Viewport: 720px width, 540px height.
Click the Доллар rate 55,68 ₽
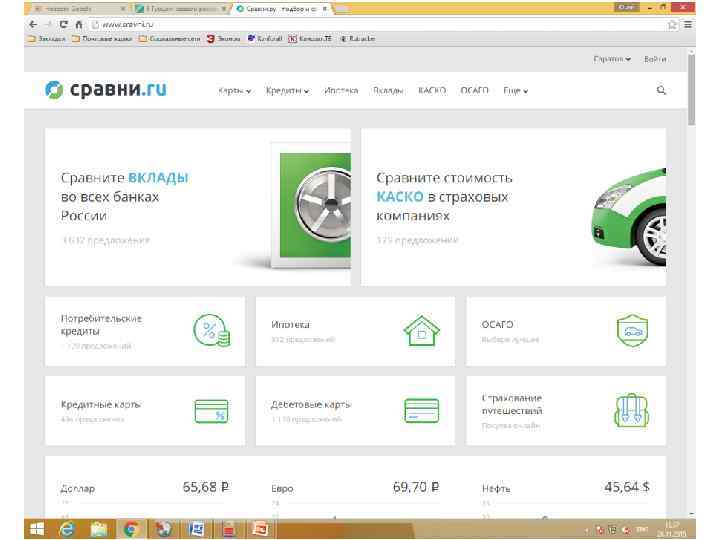coord(206,487)
